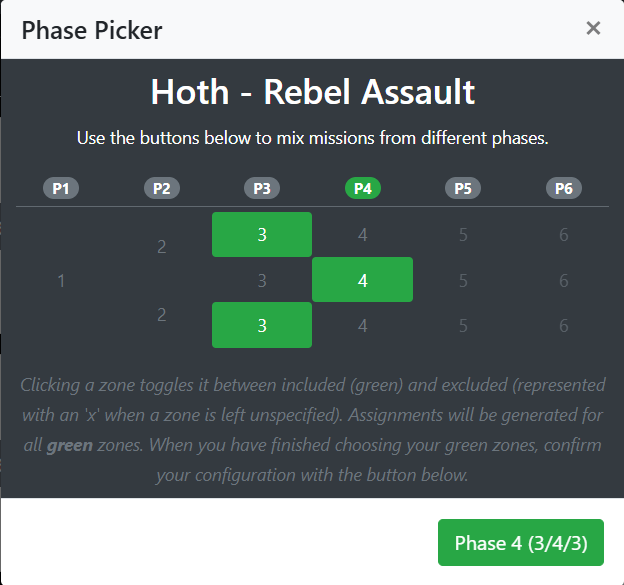The height and width of the screenshot is (585, 624).
Task: Include the top-row zone 5
Action: point(463,235)
